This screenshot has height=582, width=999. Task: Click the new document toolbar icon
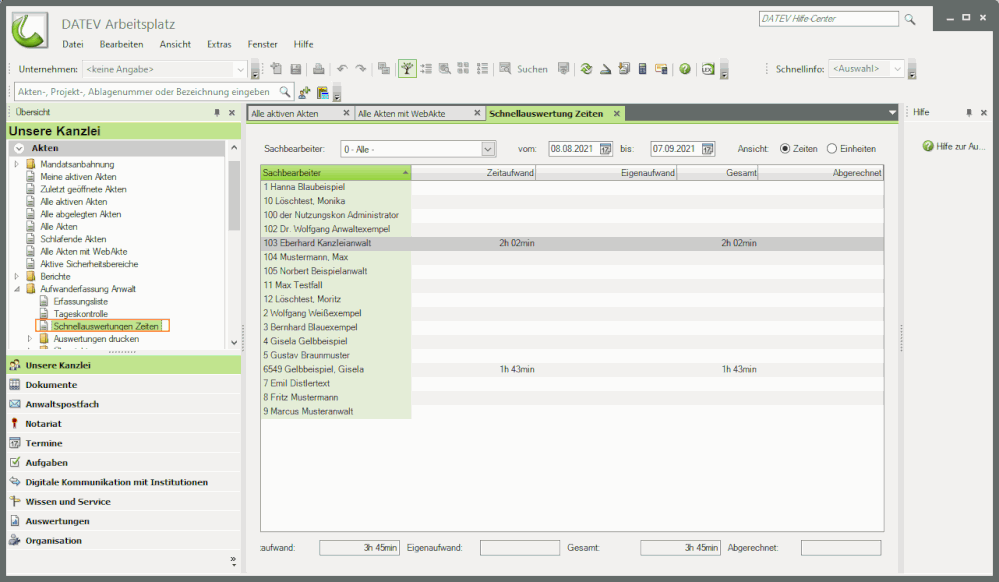point(276,69)
